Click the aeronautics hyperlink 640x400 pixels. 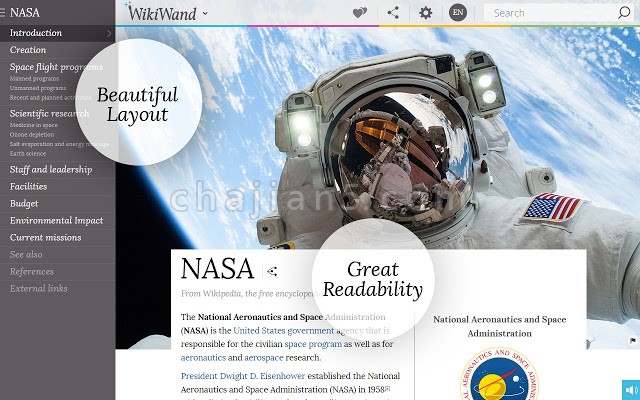203,358
